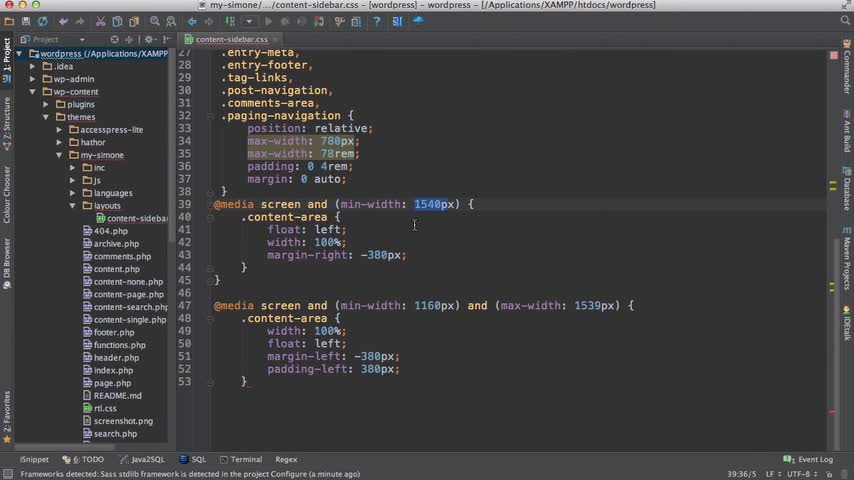Open the Help question mark icon
This screenshot has height=480, width=854.
pos(376,21)
